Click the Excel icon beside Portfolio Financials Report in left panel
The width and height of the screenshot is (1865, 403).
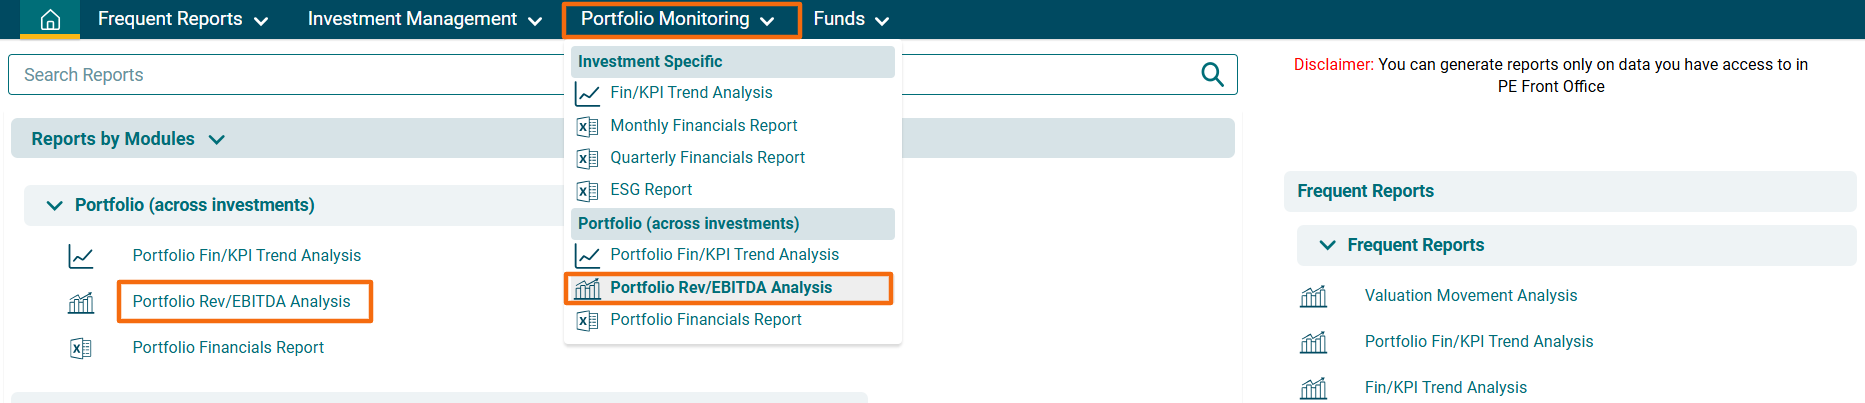click(81, 348)
